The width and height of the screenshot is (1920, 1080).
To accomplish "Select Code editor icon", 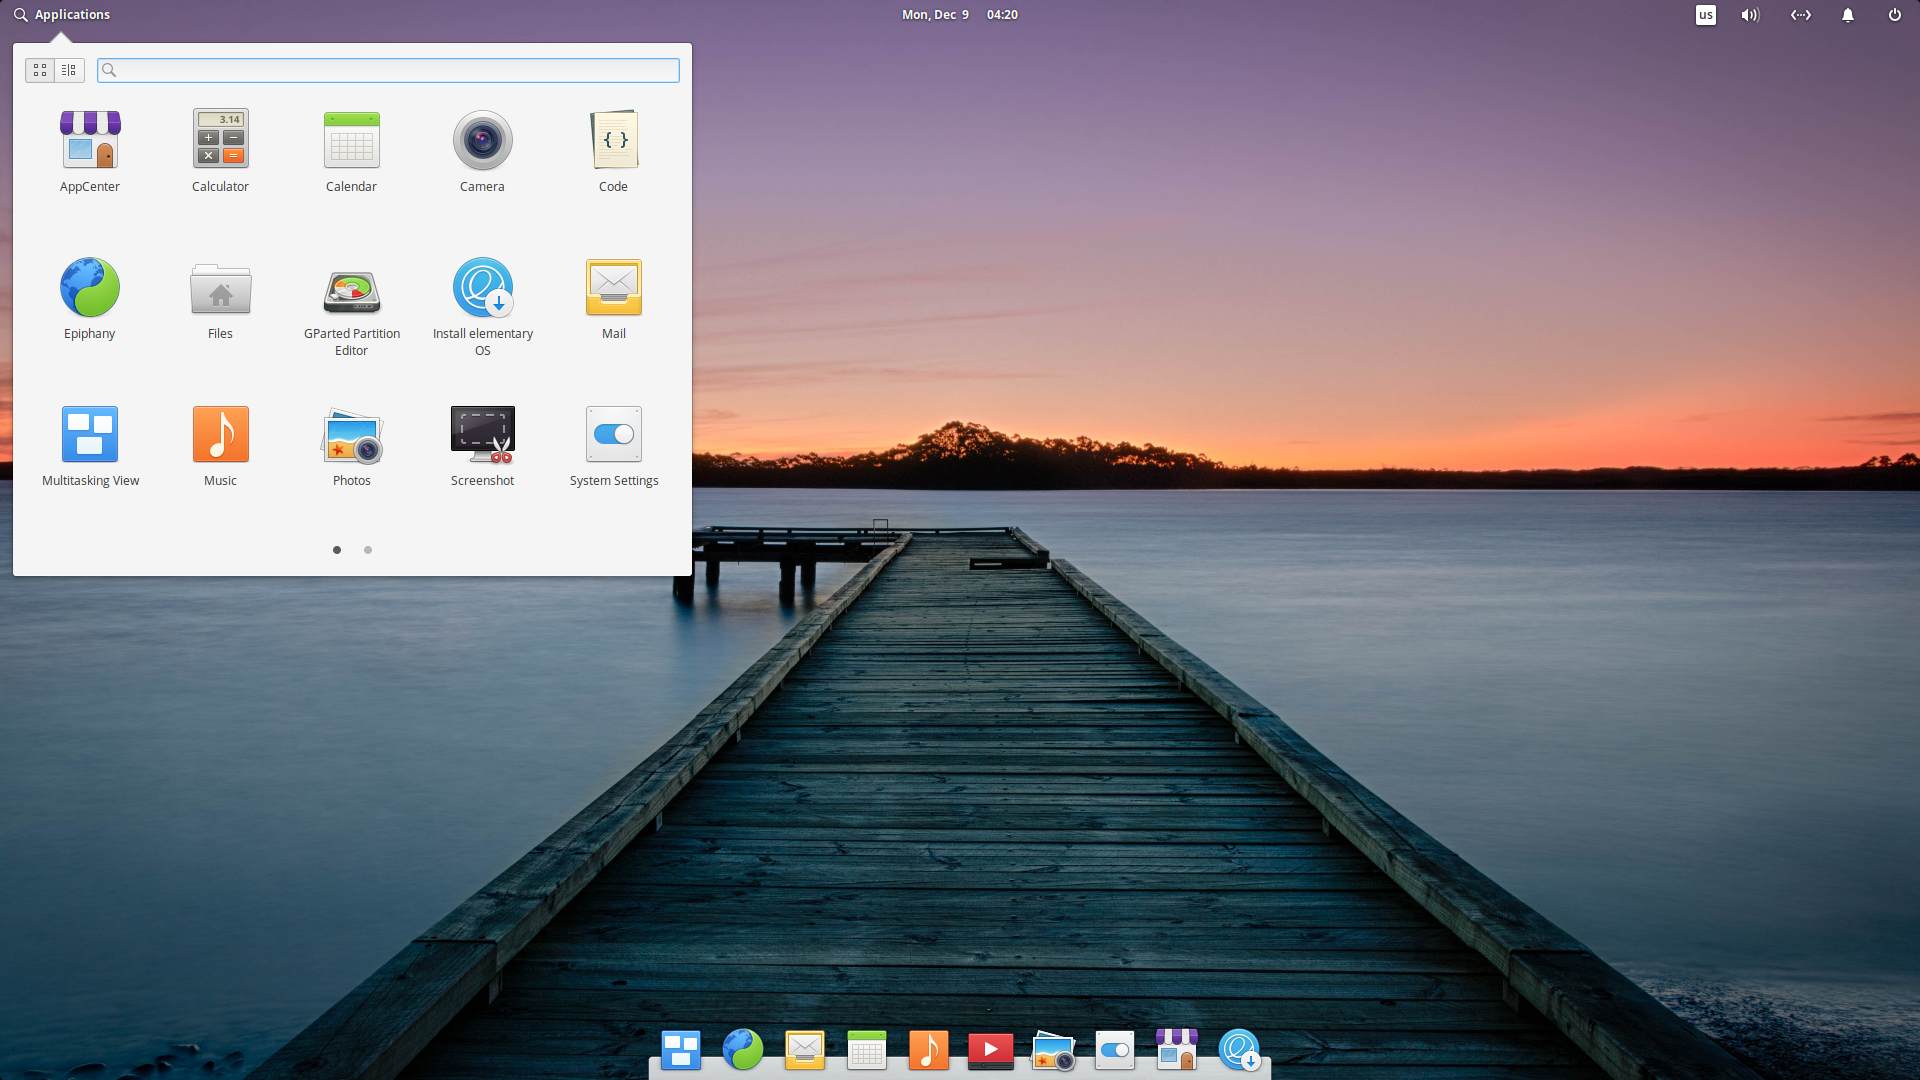I will click(x=613, y=140).
